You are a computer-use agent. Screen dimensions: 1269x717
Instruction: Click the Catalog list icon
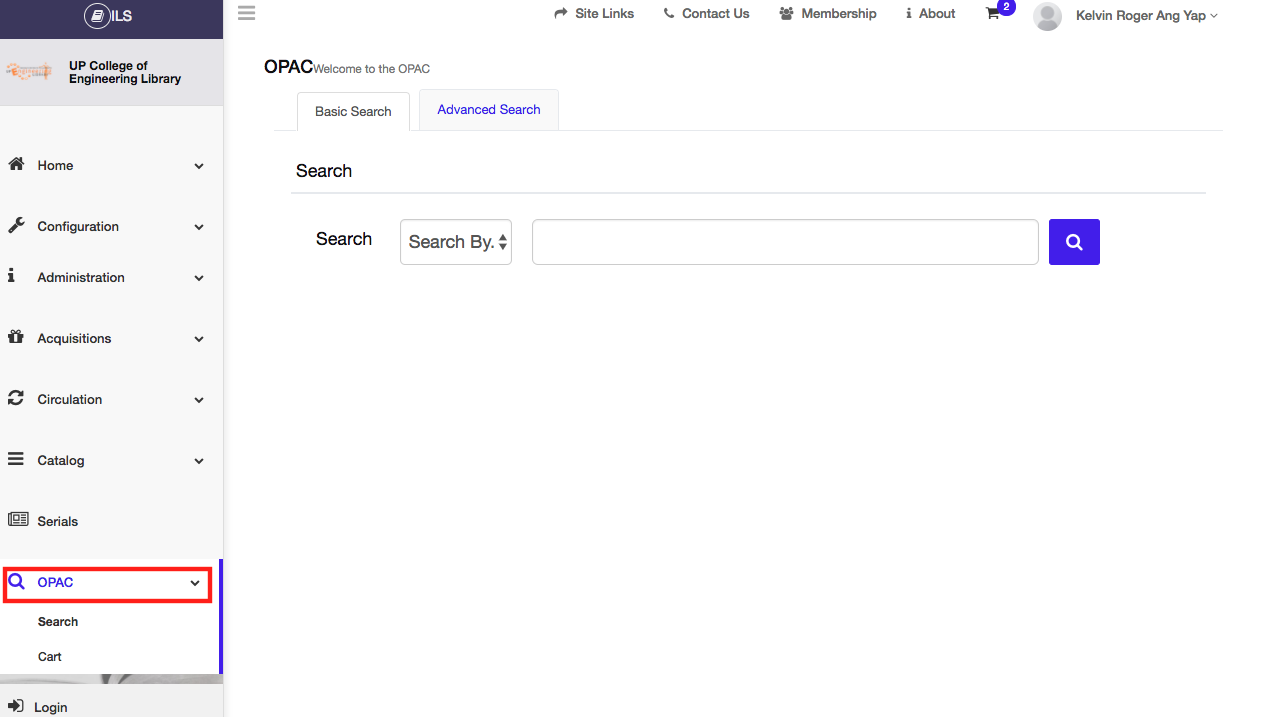click(16, 459)
